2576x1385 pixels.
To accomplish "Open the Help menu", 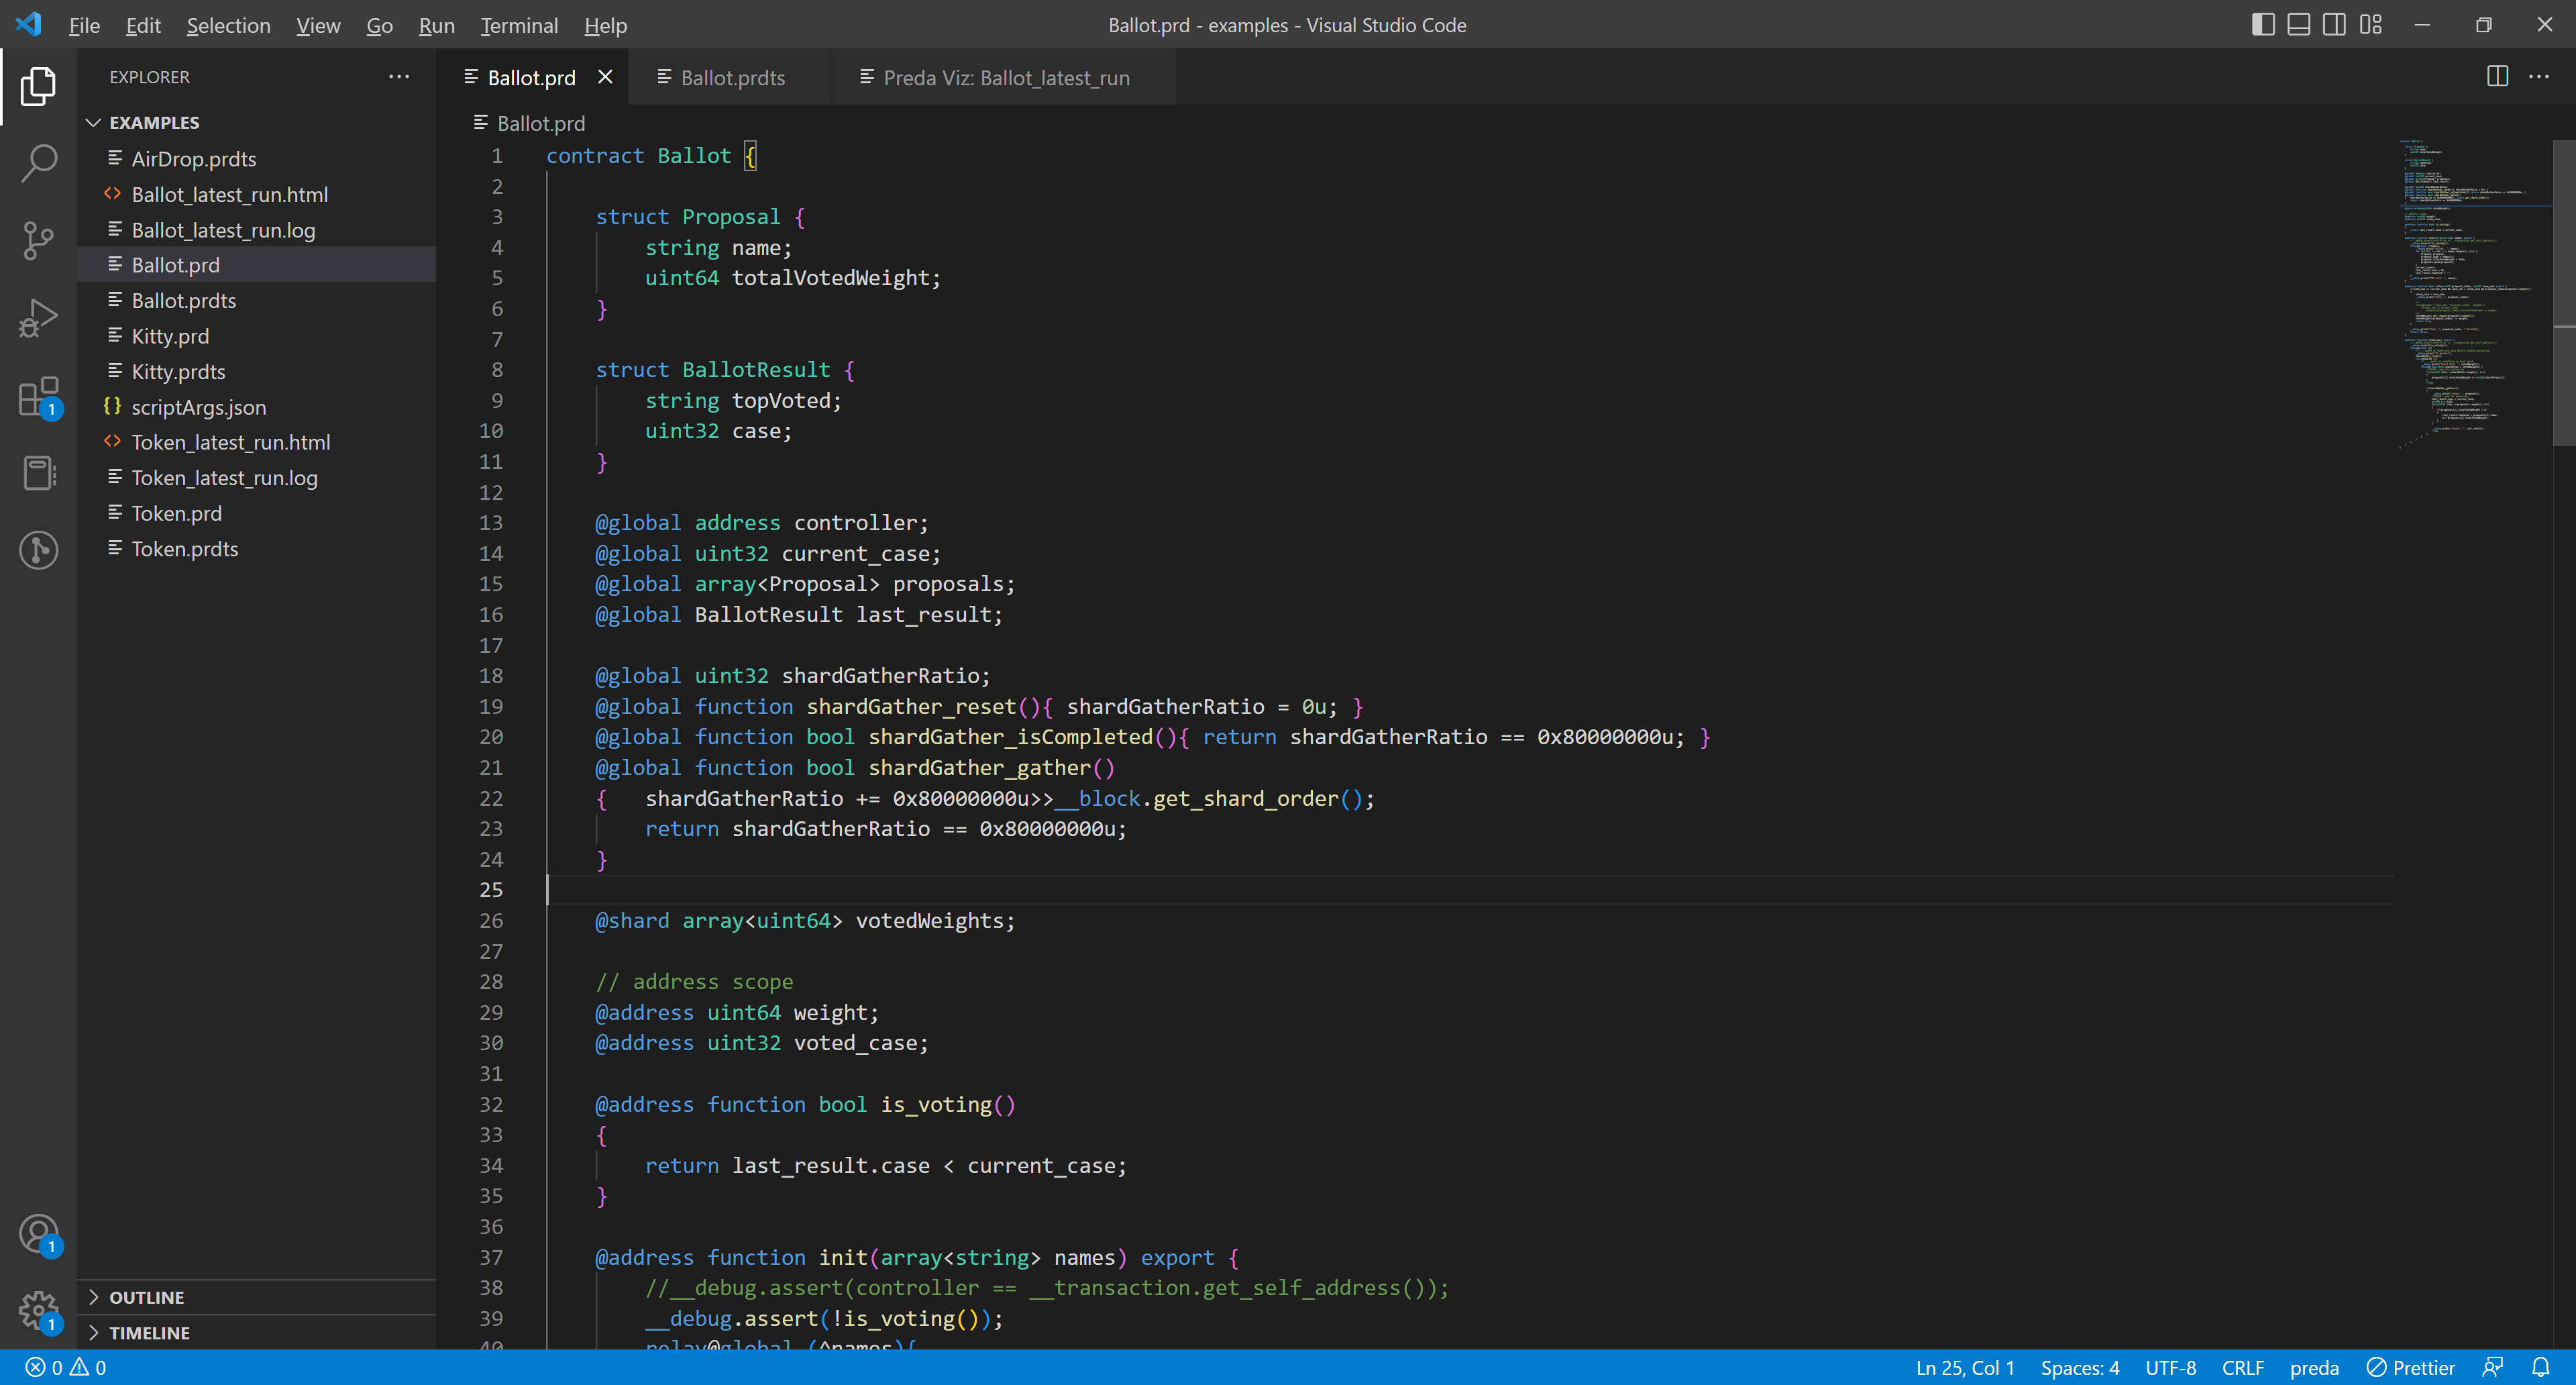I will tap(605, 25).
